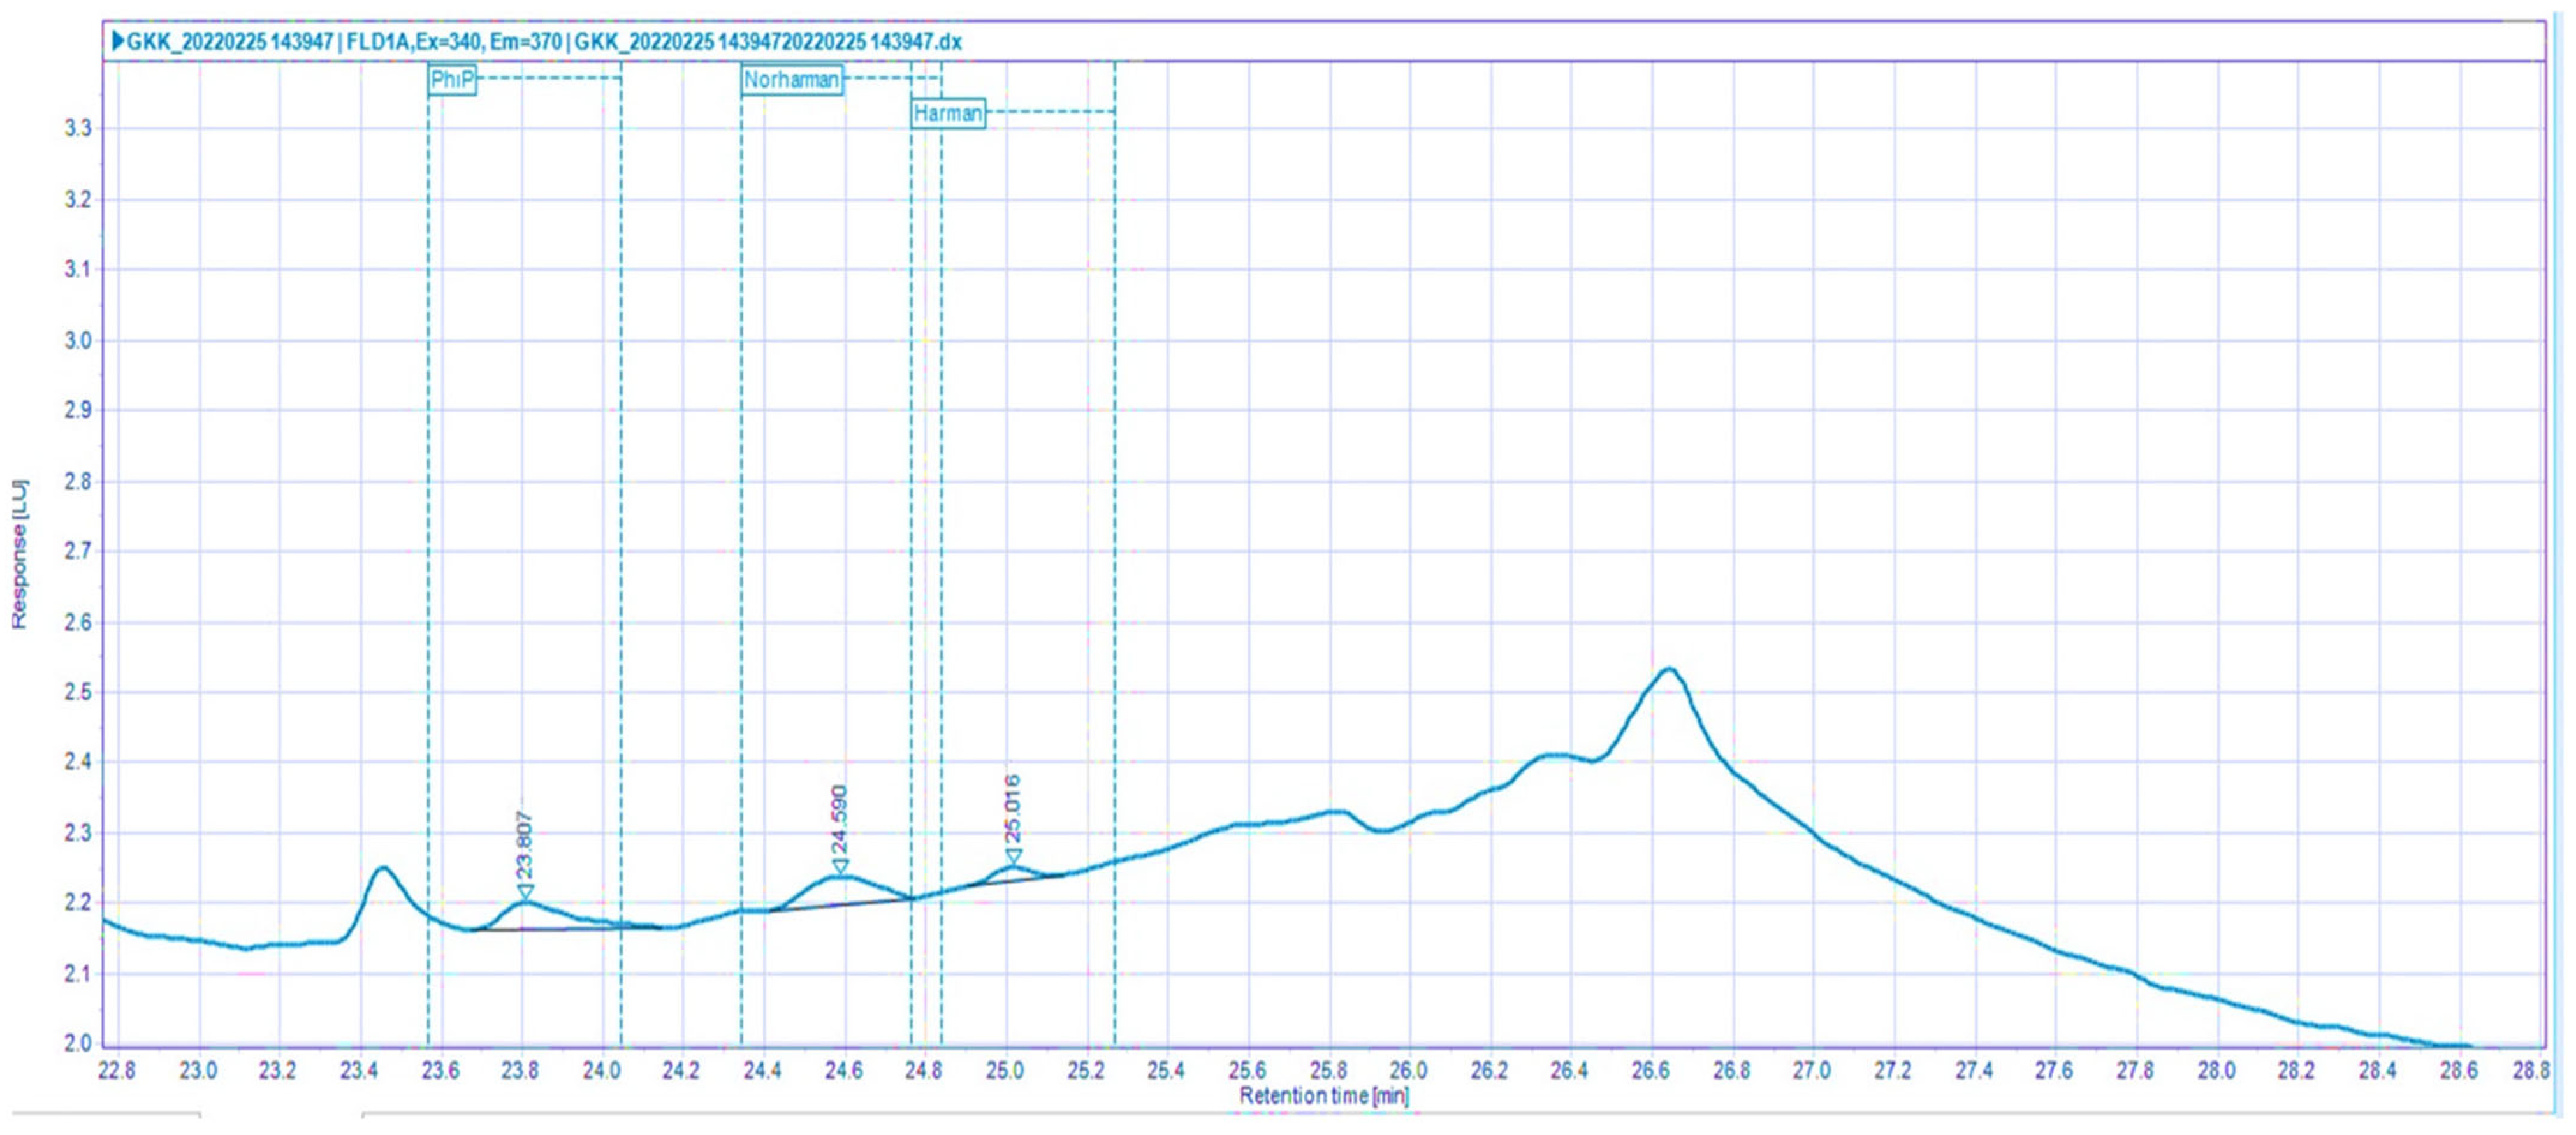
Task: Click the Response [LU] axis title
Action: point(19,554)
